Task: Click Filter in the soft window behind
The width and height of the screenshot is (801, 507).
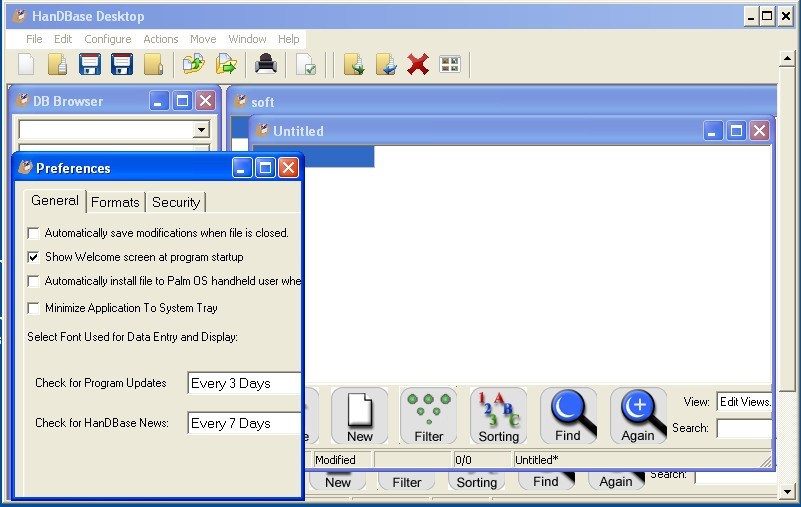Action: [407, 481]
